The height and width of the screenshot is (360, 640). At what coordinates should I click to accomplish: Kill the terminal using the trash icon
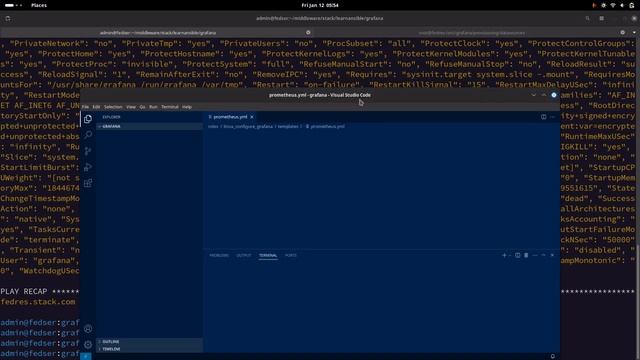click(x=526, y=255)
